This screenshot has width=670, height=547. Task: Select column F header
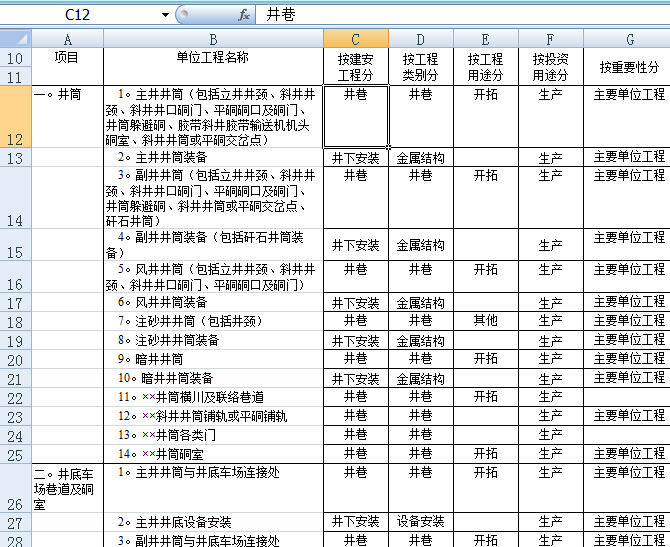point(550,39)
